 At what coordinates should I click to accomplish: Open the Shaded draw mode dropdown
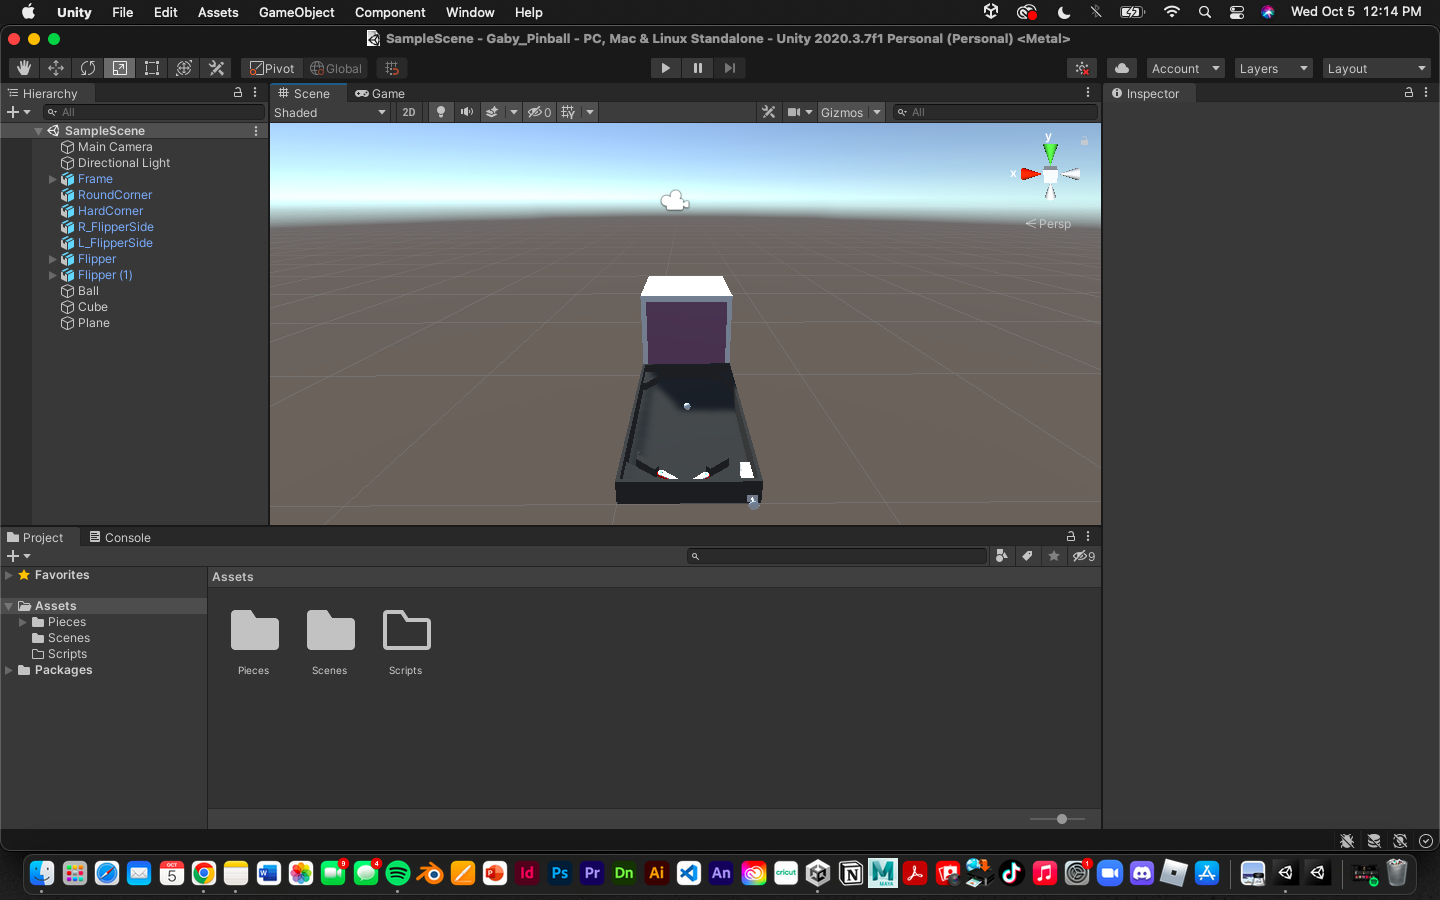(330, 112)
